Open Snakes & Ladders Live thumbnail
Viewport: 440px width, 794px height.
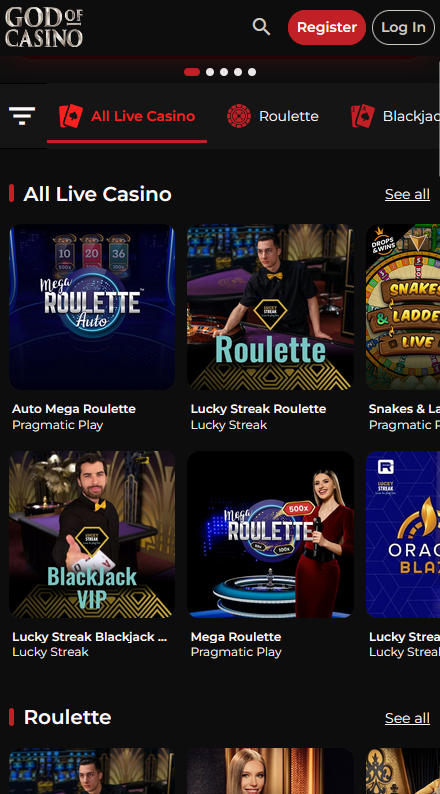(403, 307)
